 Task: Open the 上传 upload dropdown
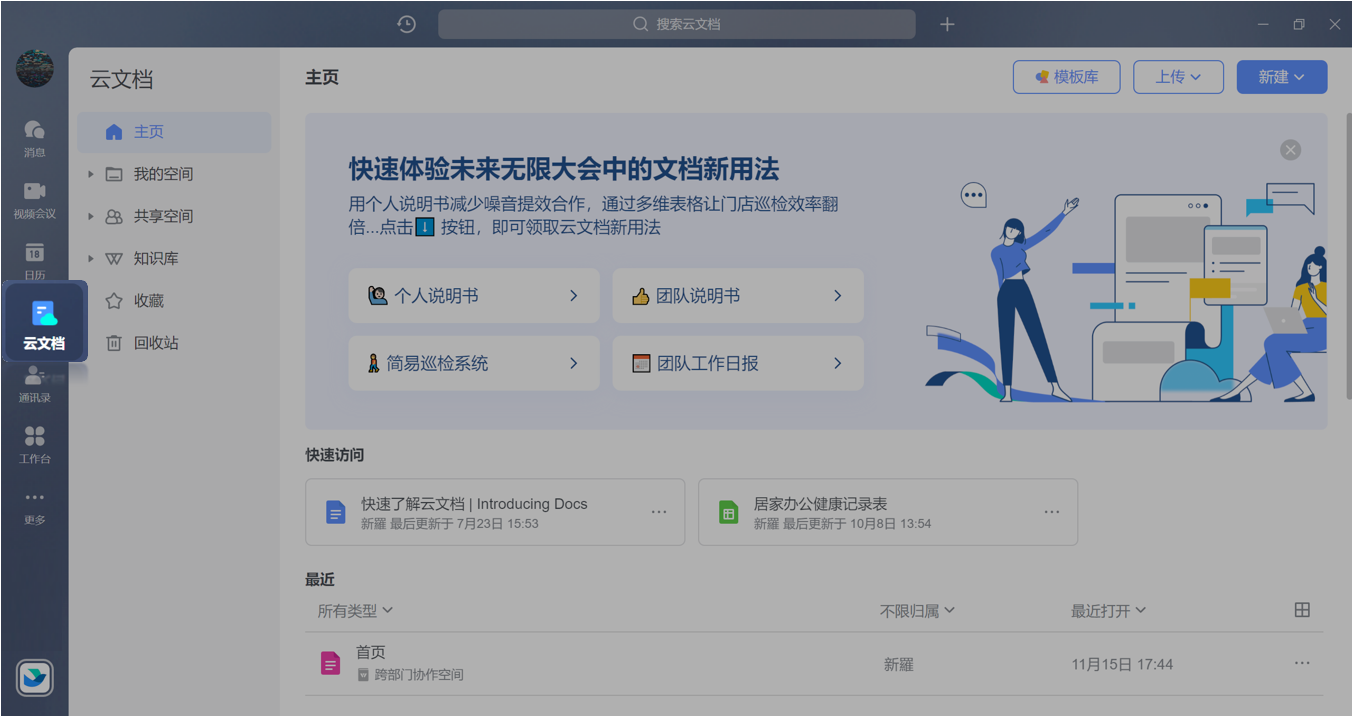(1180, 77)
